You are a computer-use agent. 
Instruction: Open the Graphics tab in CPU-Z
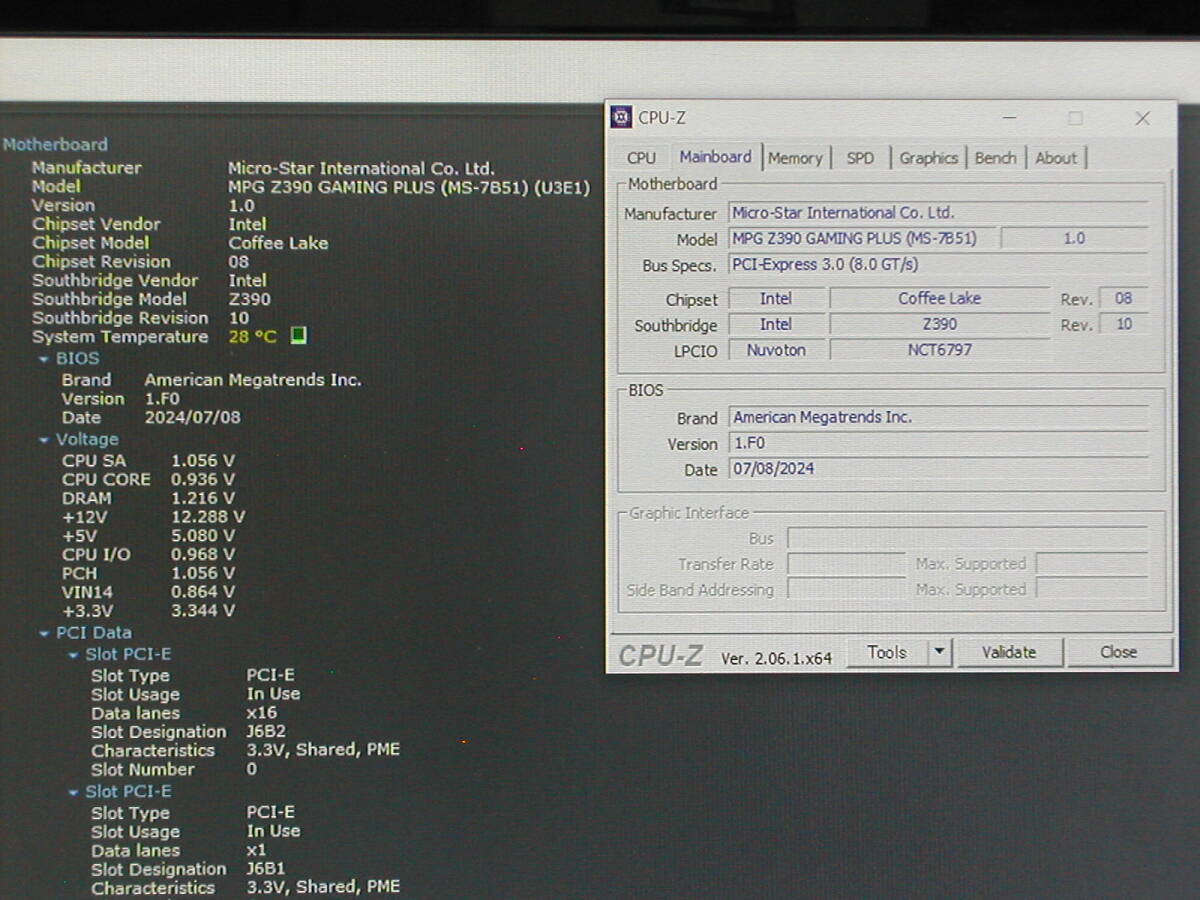(928, 158)
